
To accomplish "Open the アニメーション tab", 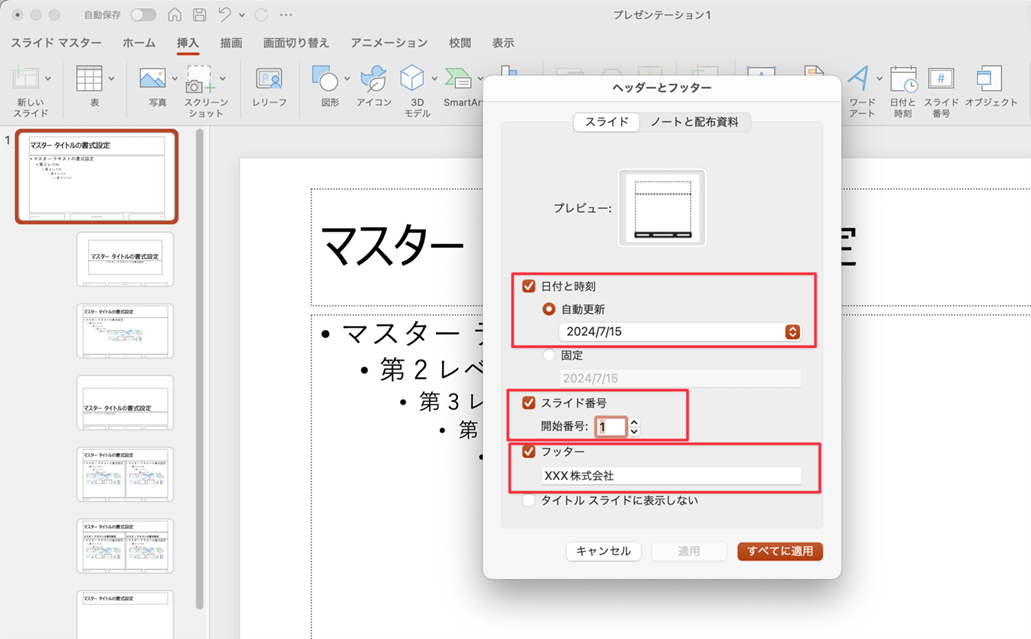I will (x=389, y=43).
